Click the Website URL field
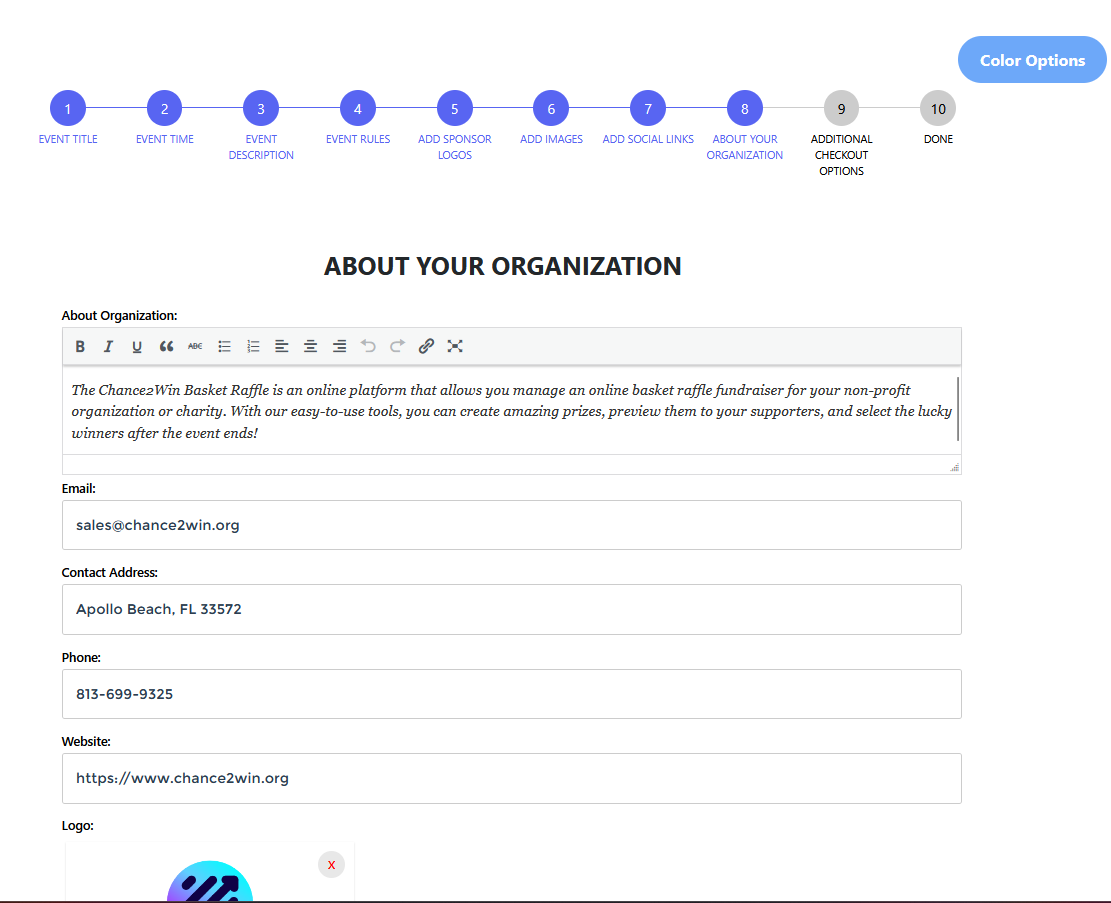Viewport: 1111px width, 903px height. coord(511,778)
